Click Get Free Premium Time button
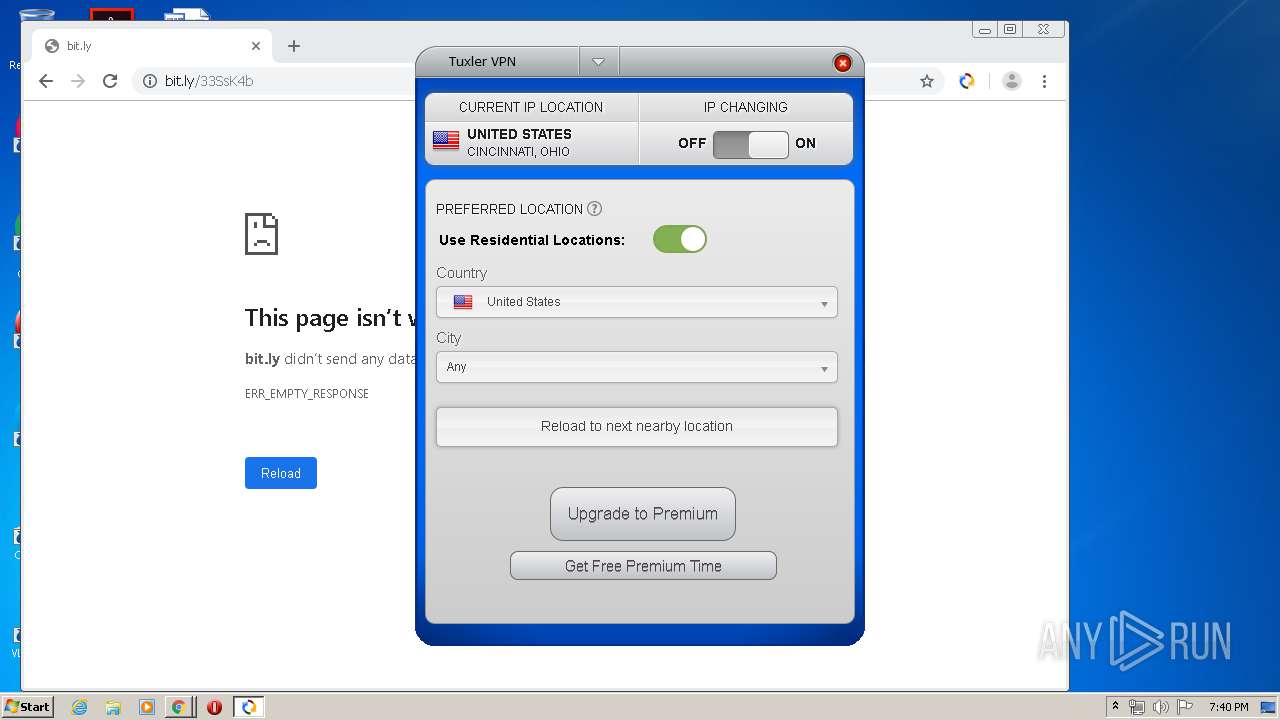The height and width of the screenshot is (720, 1280). click(x=643, y=566)
